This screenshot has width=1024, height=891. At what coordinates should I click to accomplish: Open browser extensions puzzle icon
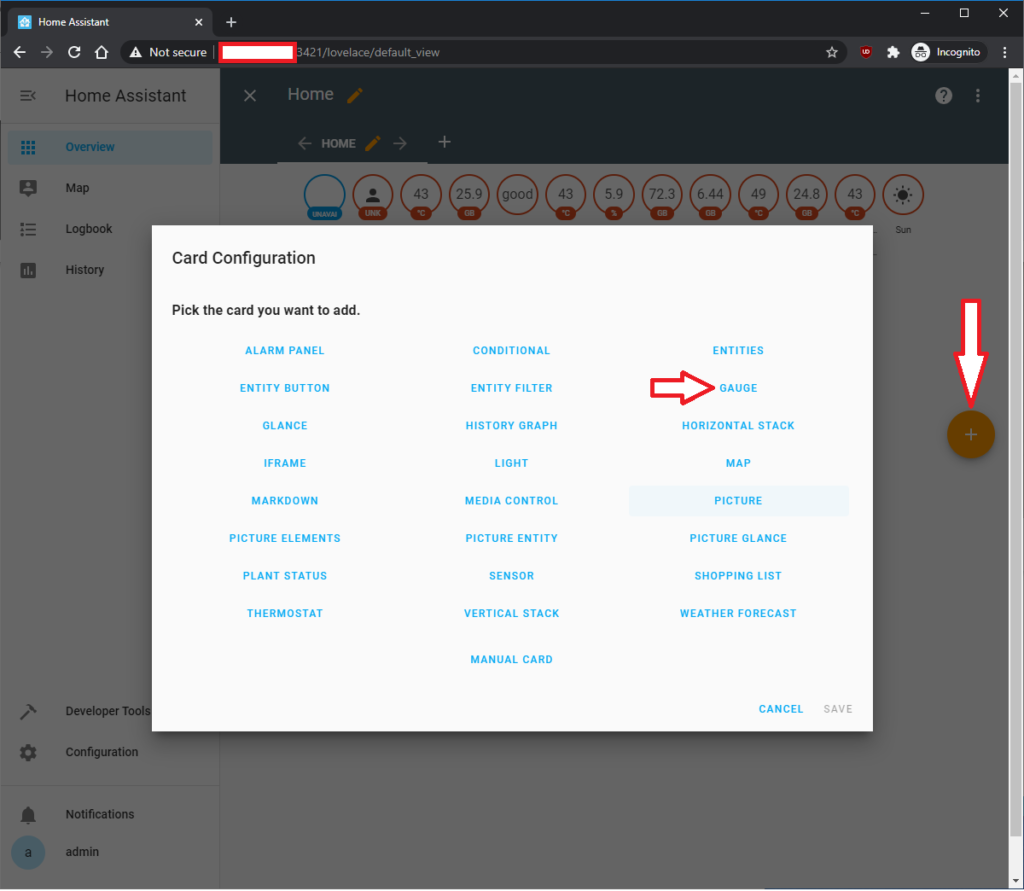(893, 52)
